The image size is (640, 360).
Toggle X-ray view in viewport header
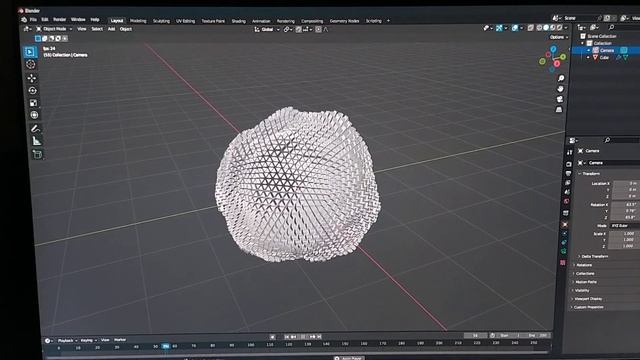coord(531,28)
